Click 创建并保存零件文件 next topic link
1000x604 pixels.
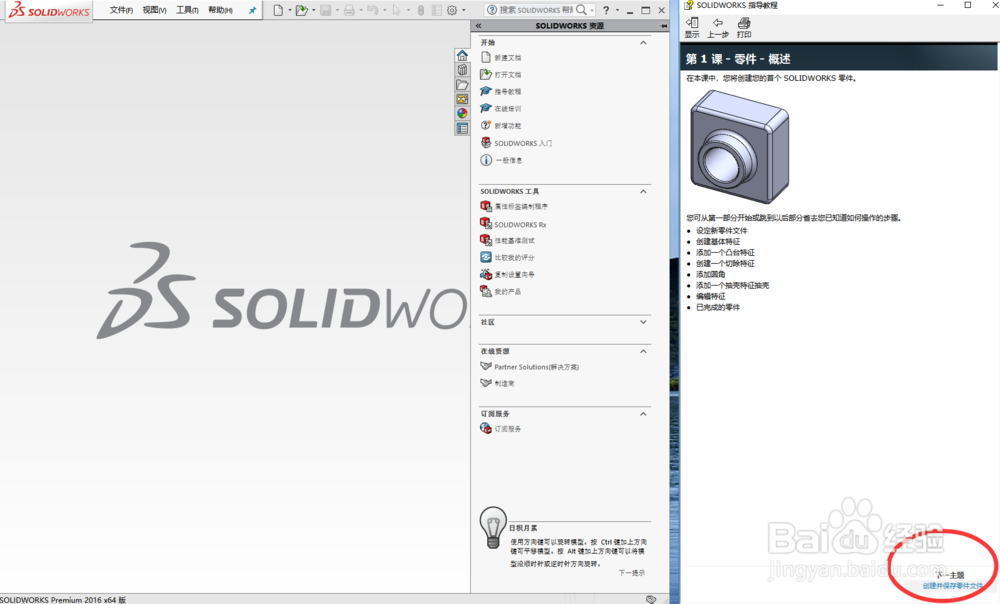953,586
